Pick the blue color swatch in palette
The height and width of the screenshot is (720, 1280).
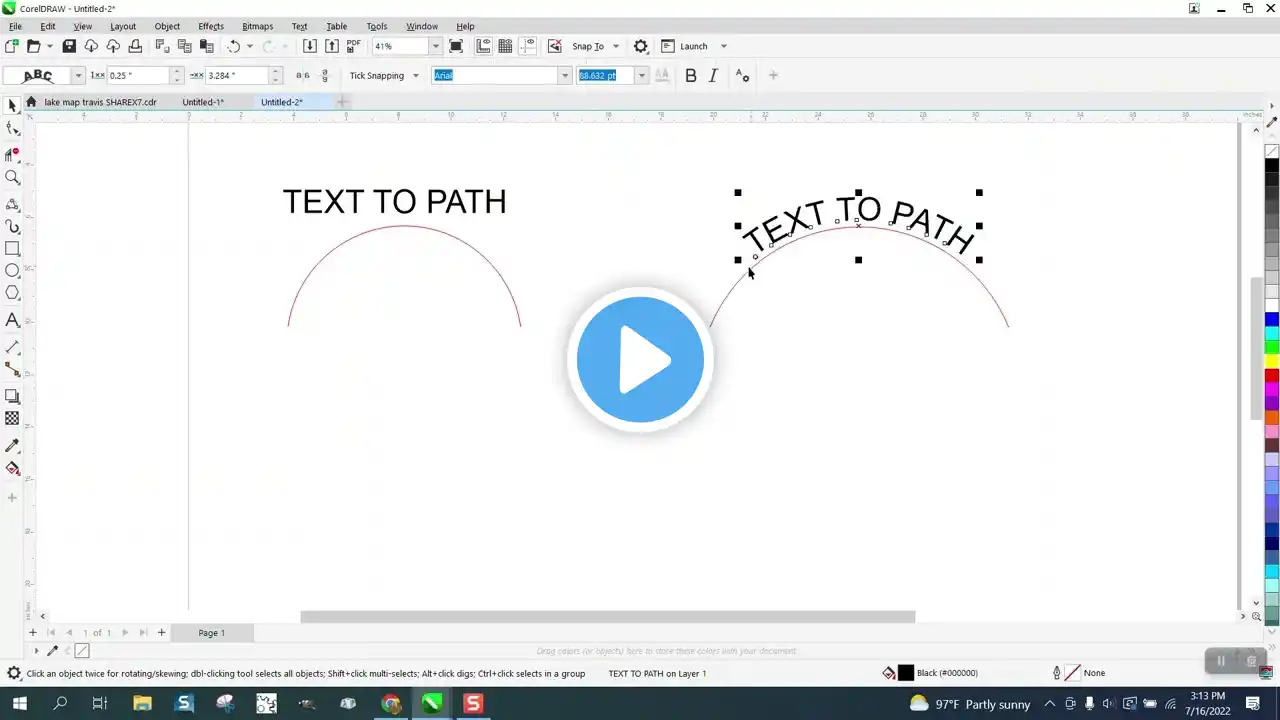(1272, 319)
